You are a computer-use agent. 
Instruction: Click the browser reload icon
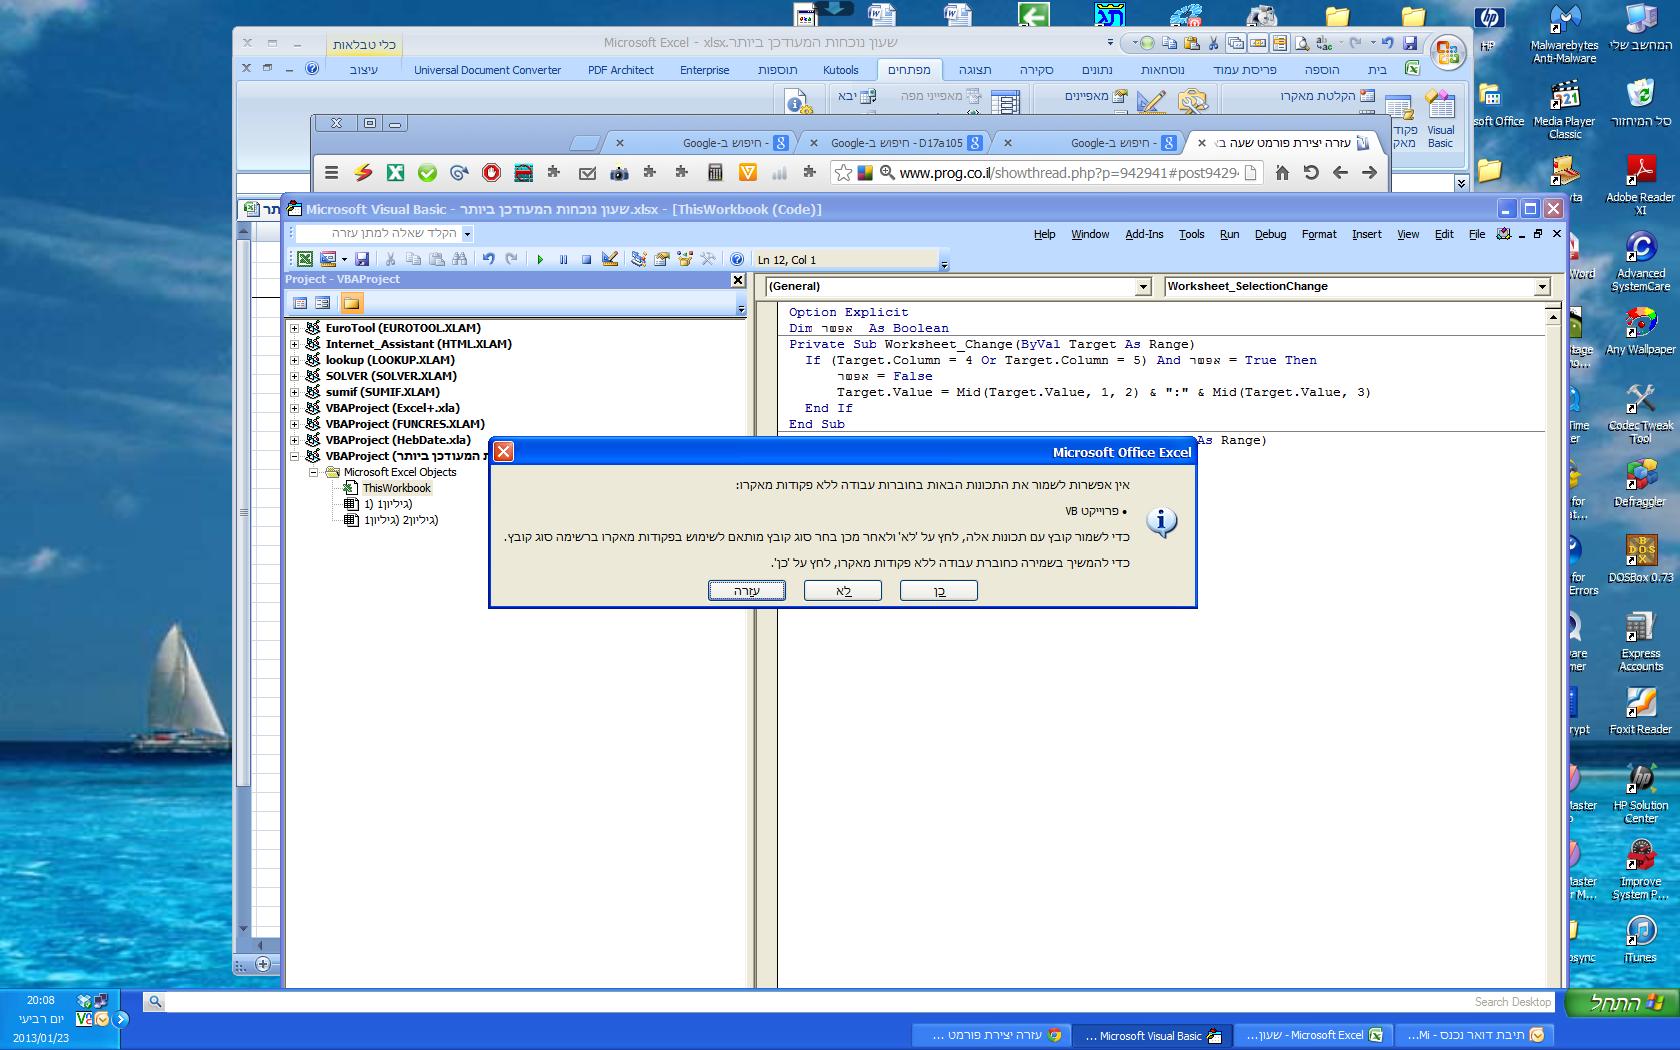pyautogui.click(x=1311, y=173)
